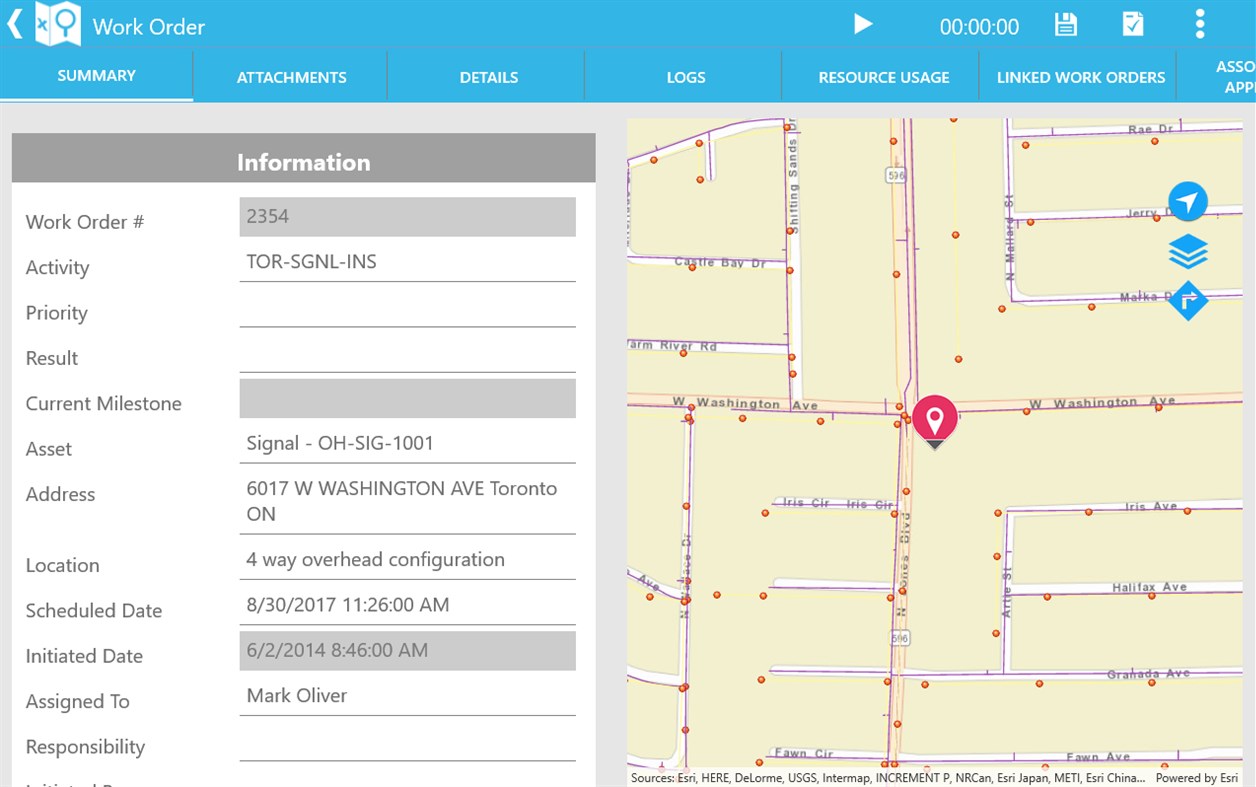Image resolution: width=1256 pixels, height=787 pixels.
Task: Start the work order timer play button
Action: (x=863, y=24)
